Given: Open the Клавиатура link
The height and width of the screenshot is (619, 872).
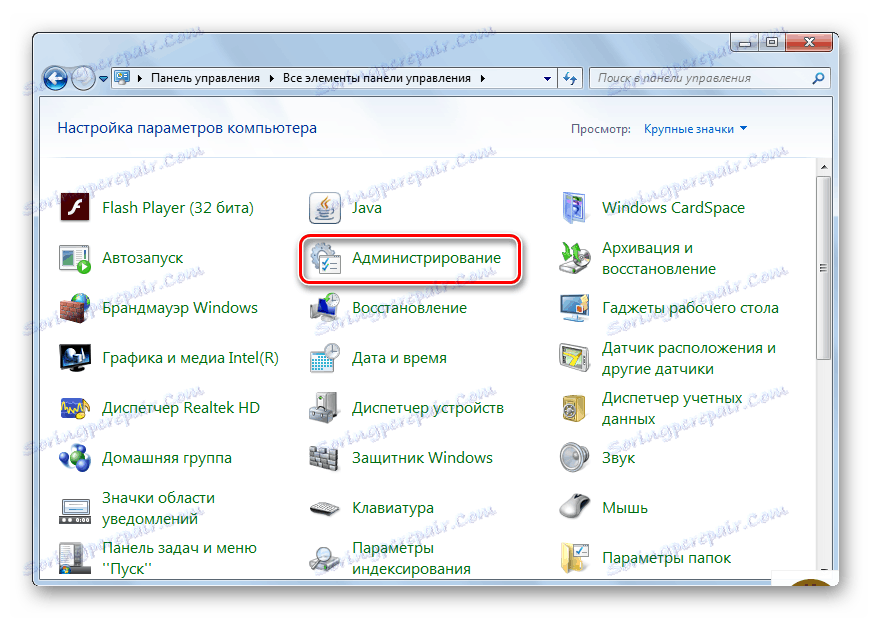Looking at the screenshot, I should tap(393, 508).
